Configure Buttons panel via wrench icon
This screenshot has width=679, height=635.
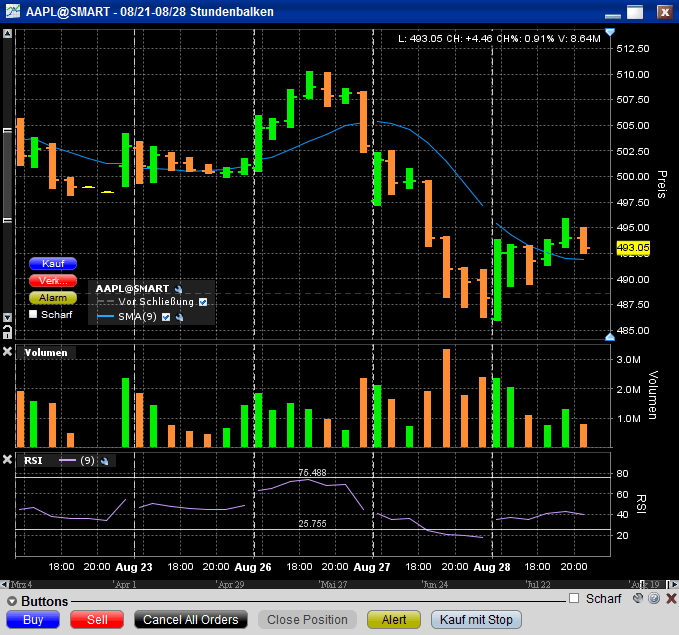click(638, 599)
